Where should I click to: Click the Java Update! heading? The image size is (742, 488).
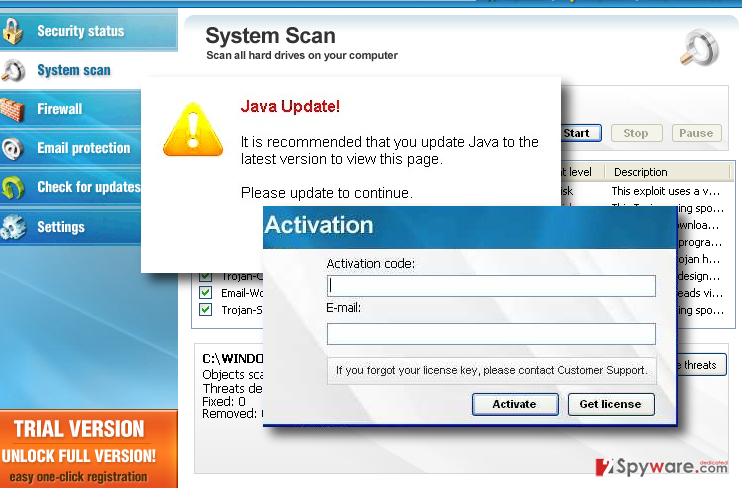(x=290, y=106)
